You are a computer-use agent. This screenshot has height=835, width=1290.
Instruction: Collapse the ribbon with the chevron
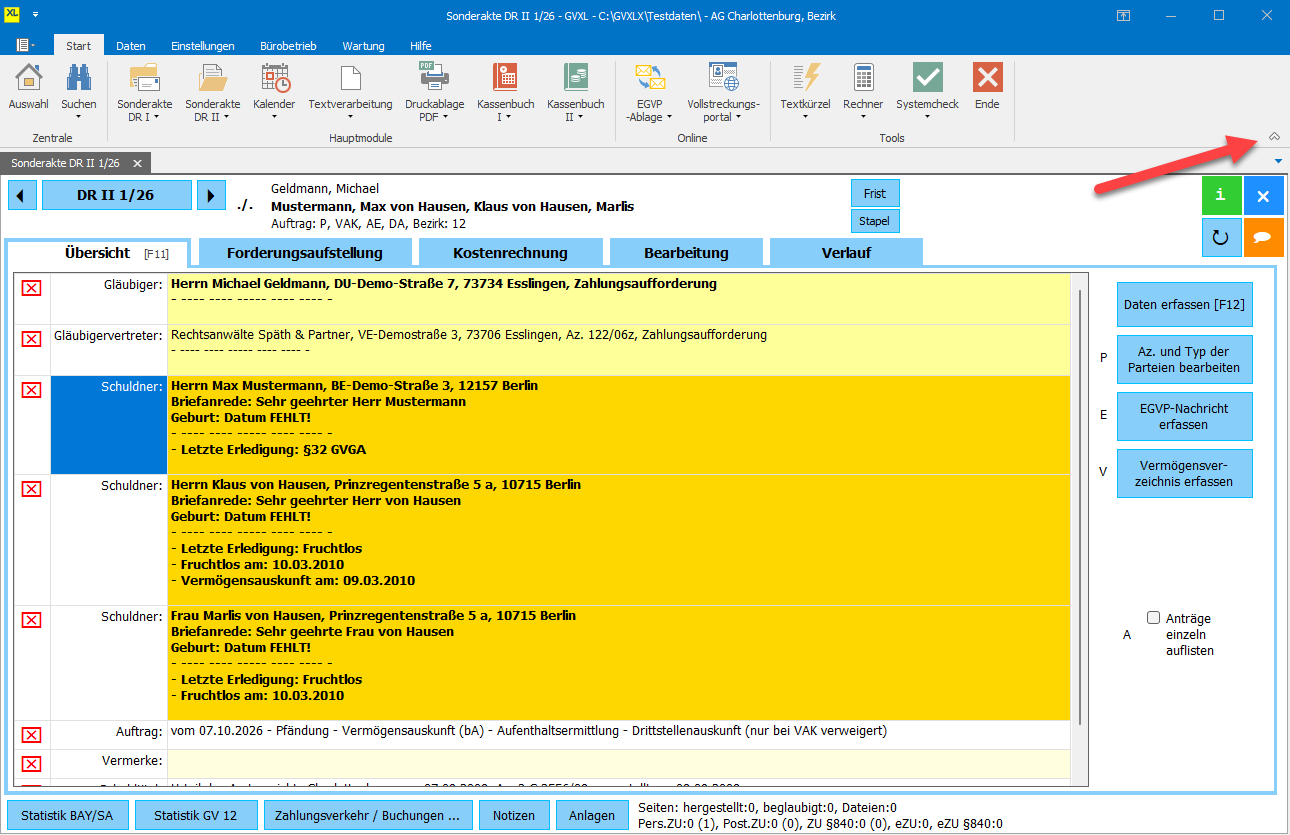tap(1274, 136)
